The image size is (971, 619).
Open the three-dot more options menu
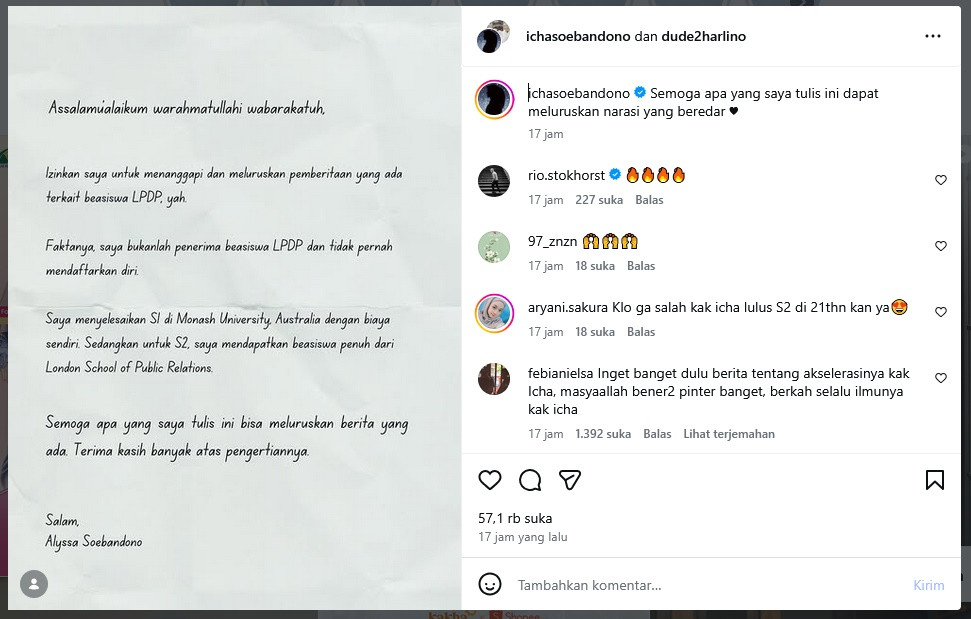click(933, 37)
